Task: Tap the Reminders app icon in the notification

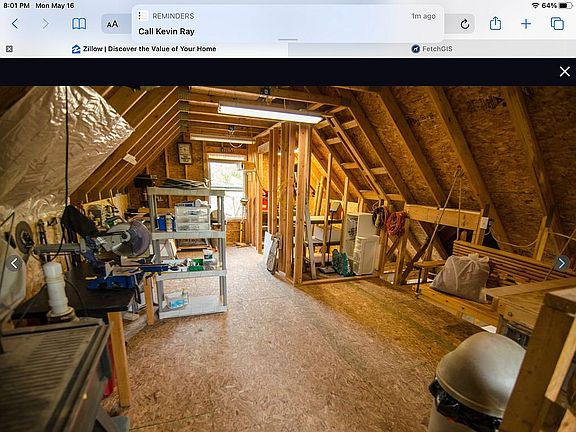Action: tap(143, 16)
